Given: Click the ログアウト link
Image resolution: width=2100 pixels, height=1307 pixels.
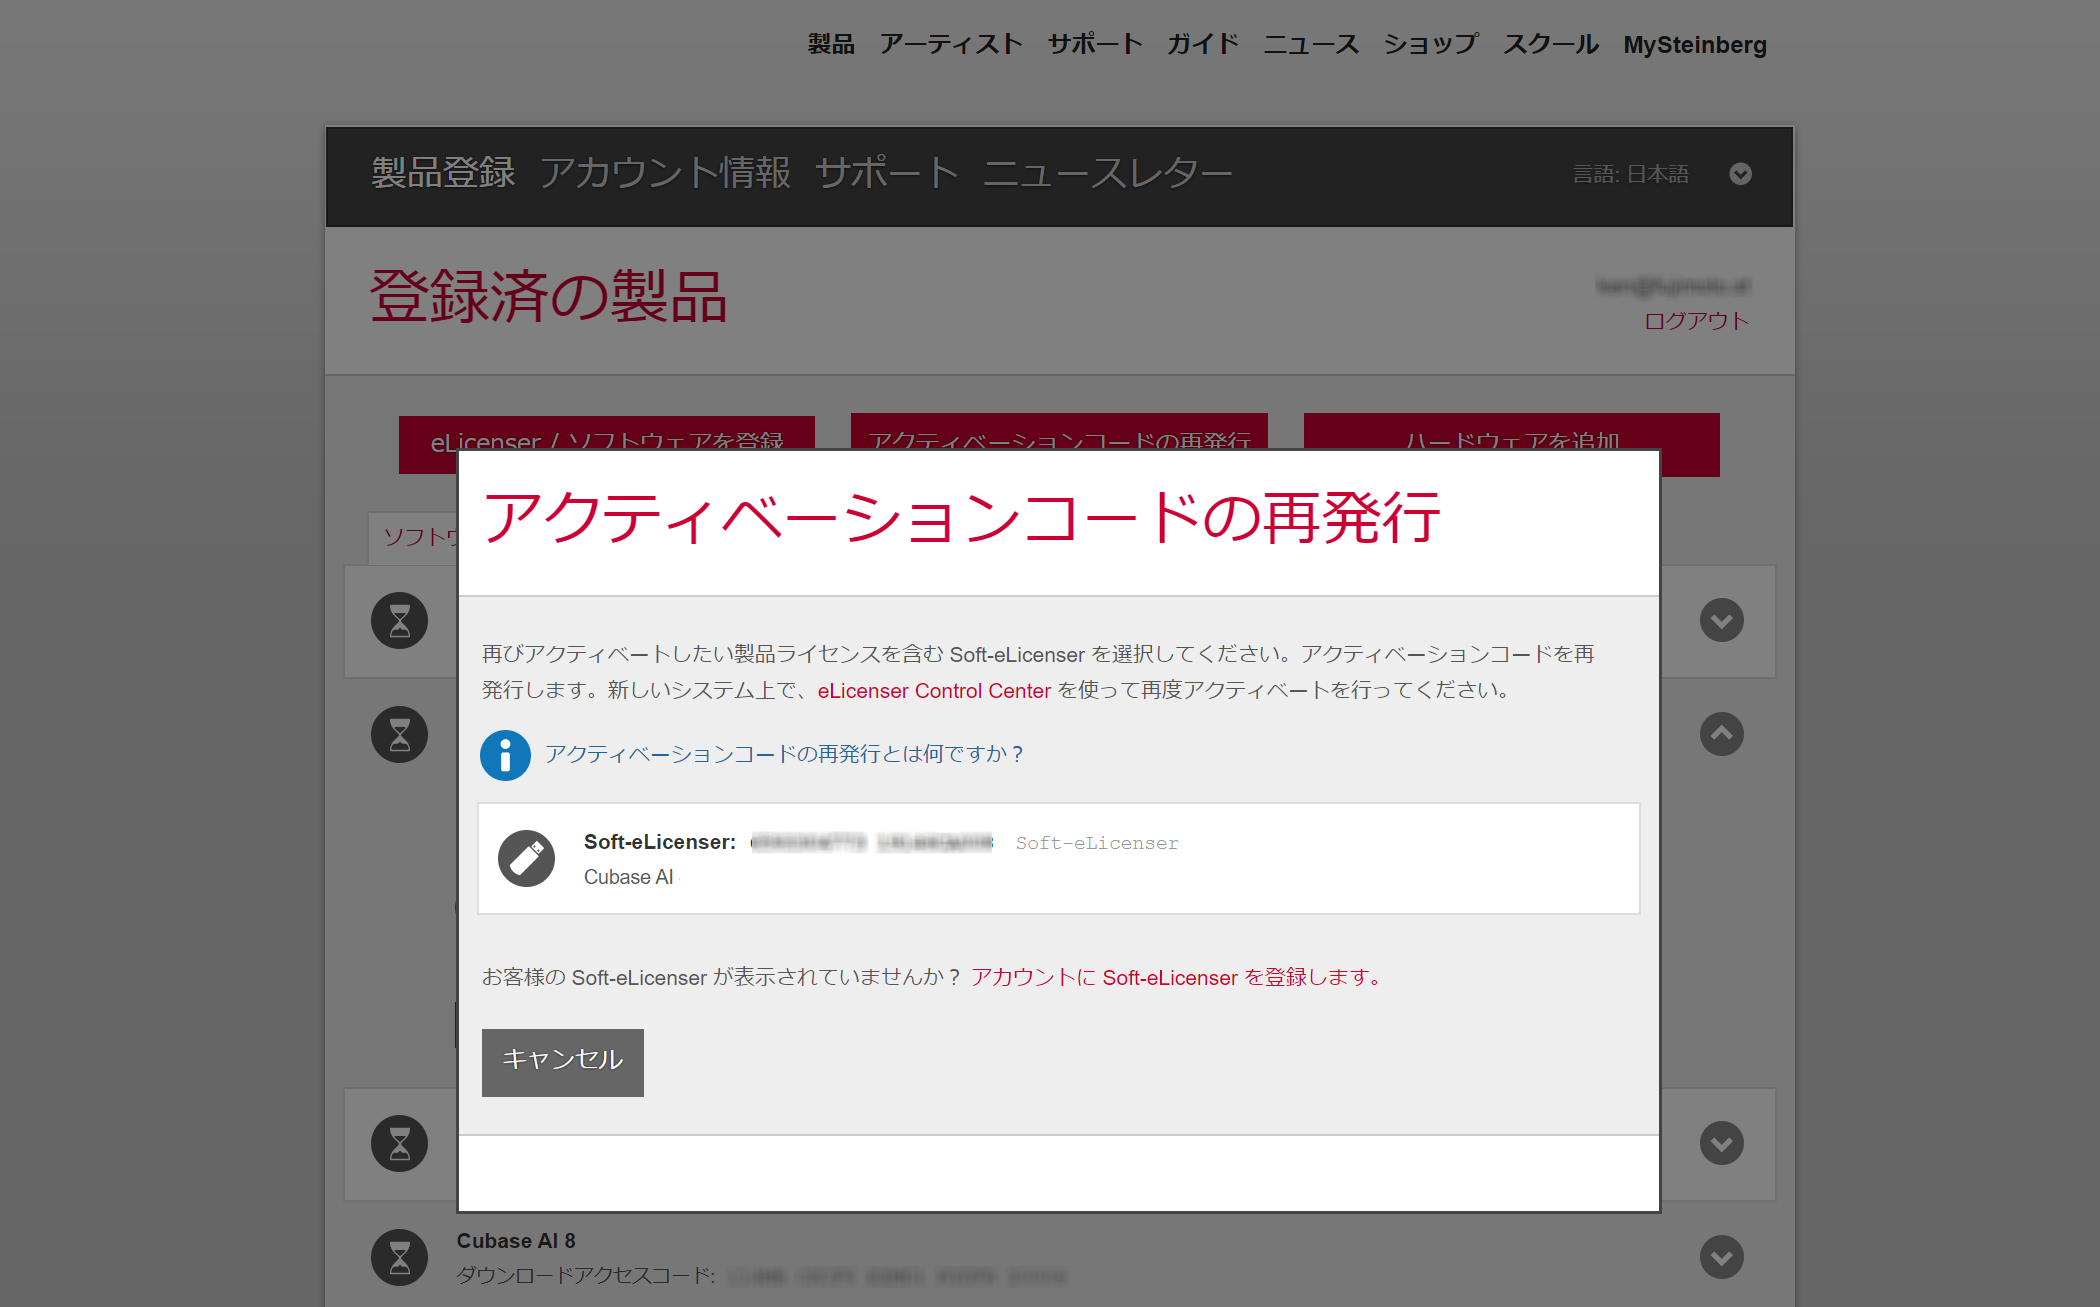Looking at the screenshot, I should [x=1697, y=321].
